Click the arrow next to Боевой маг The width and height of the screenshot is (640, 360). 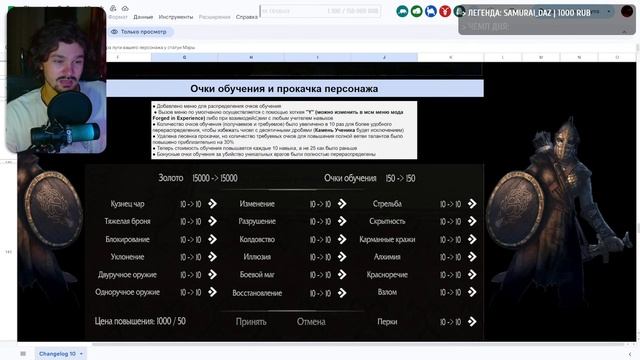[342, 275]
